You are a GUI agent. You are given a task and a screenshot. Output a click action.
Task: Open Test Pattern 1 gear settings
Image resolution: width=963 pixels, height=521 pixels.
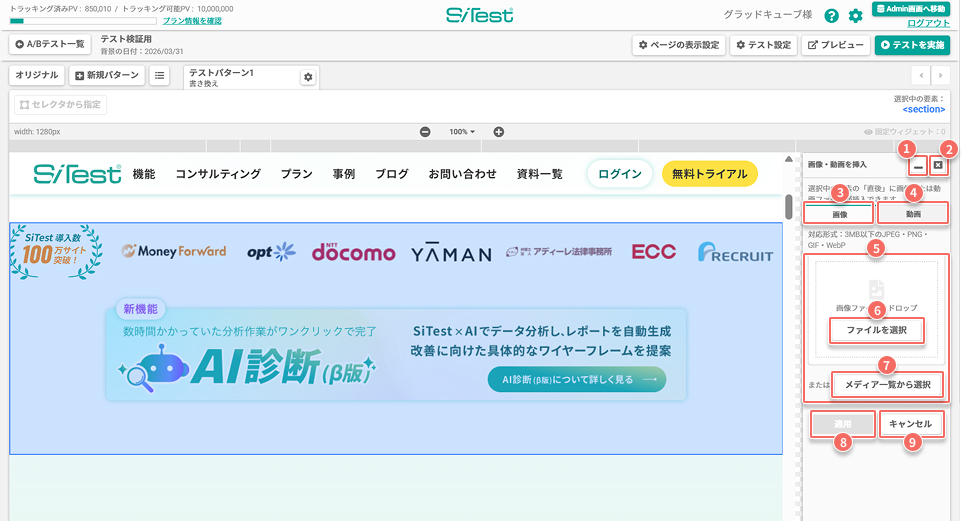coord(308,77)
